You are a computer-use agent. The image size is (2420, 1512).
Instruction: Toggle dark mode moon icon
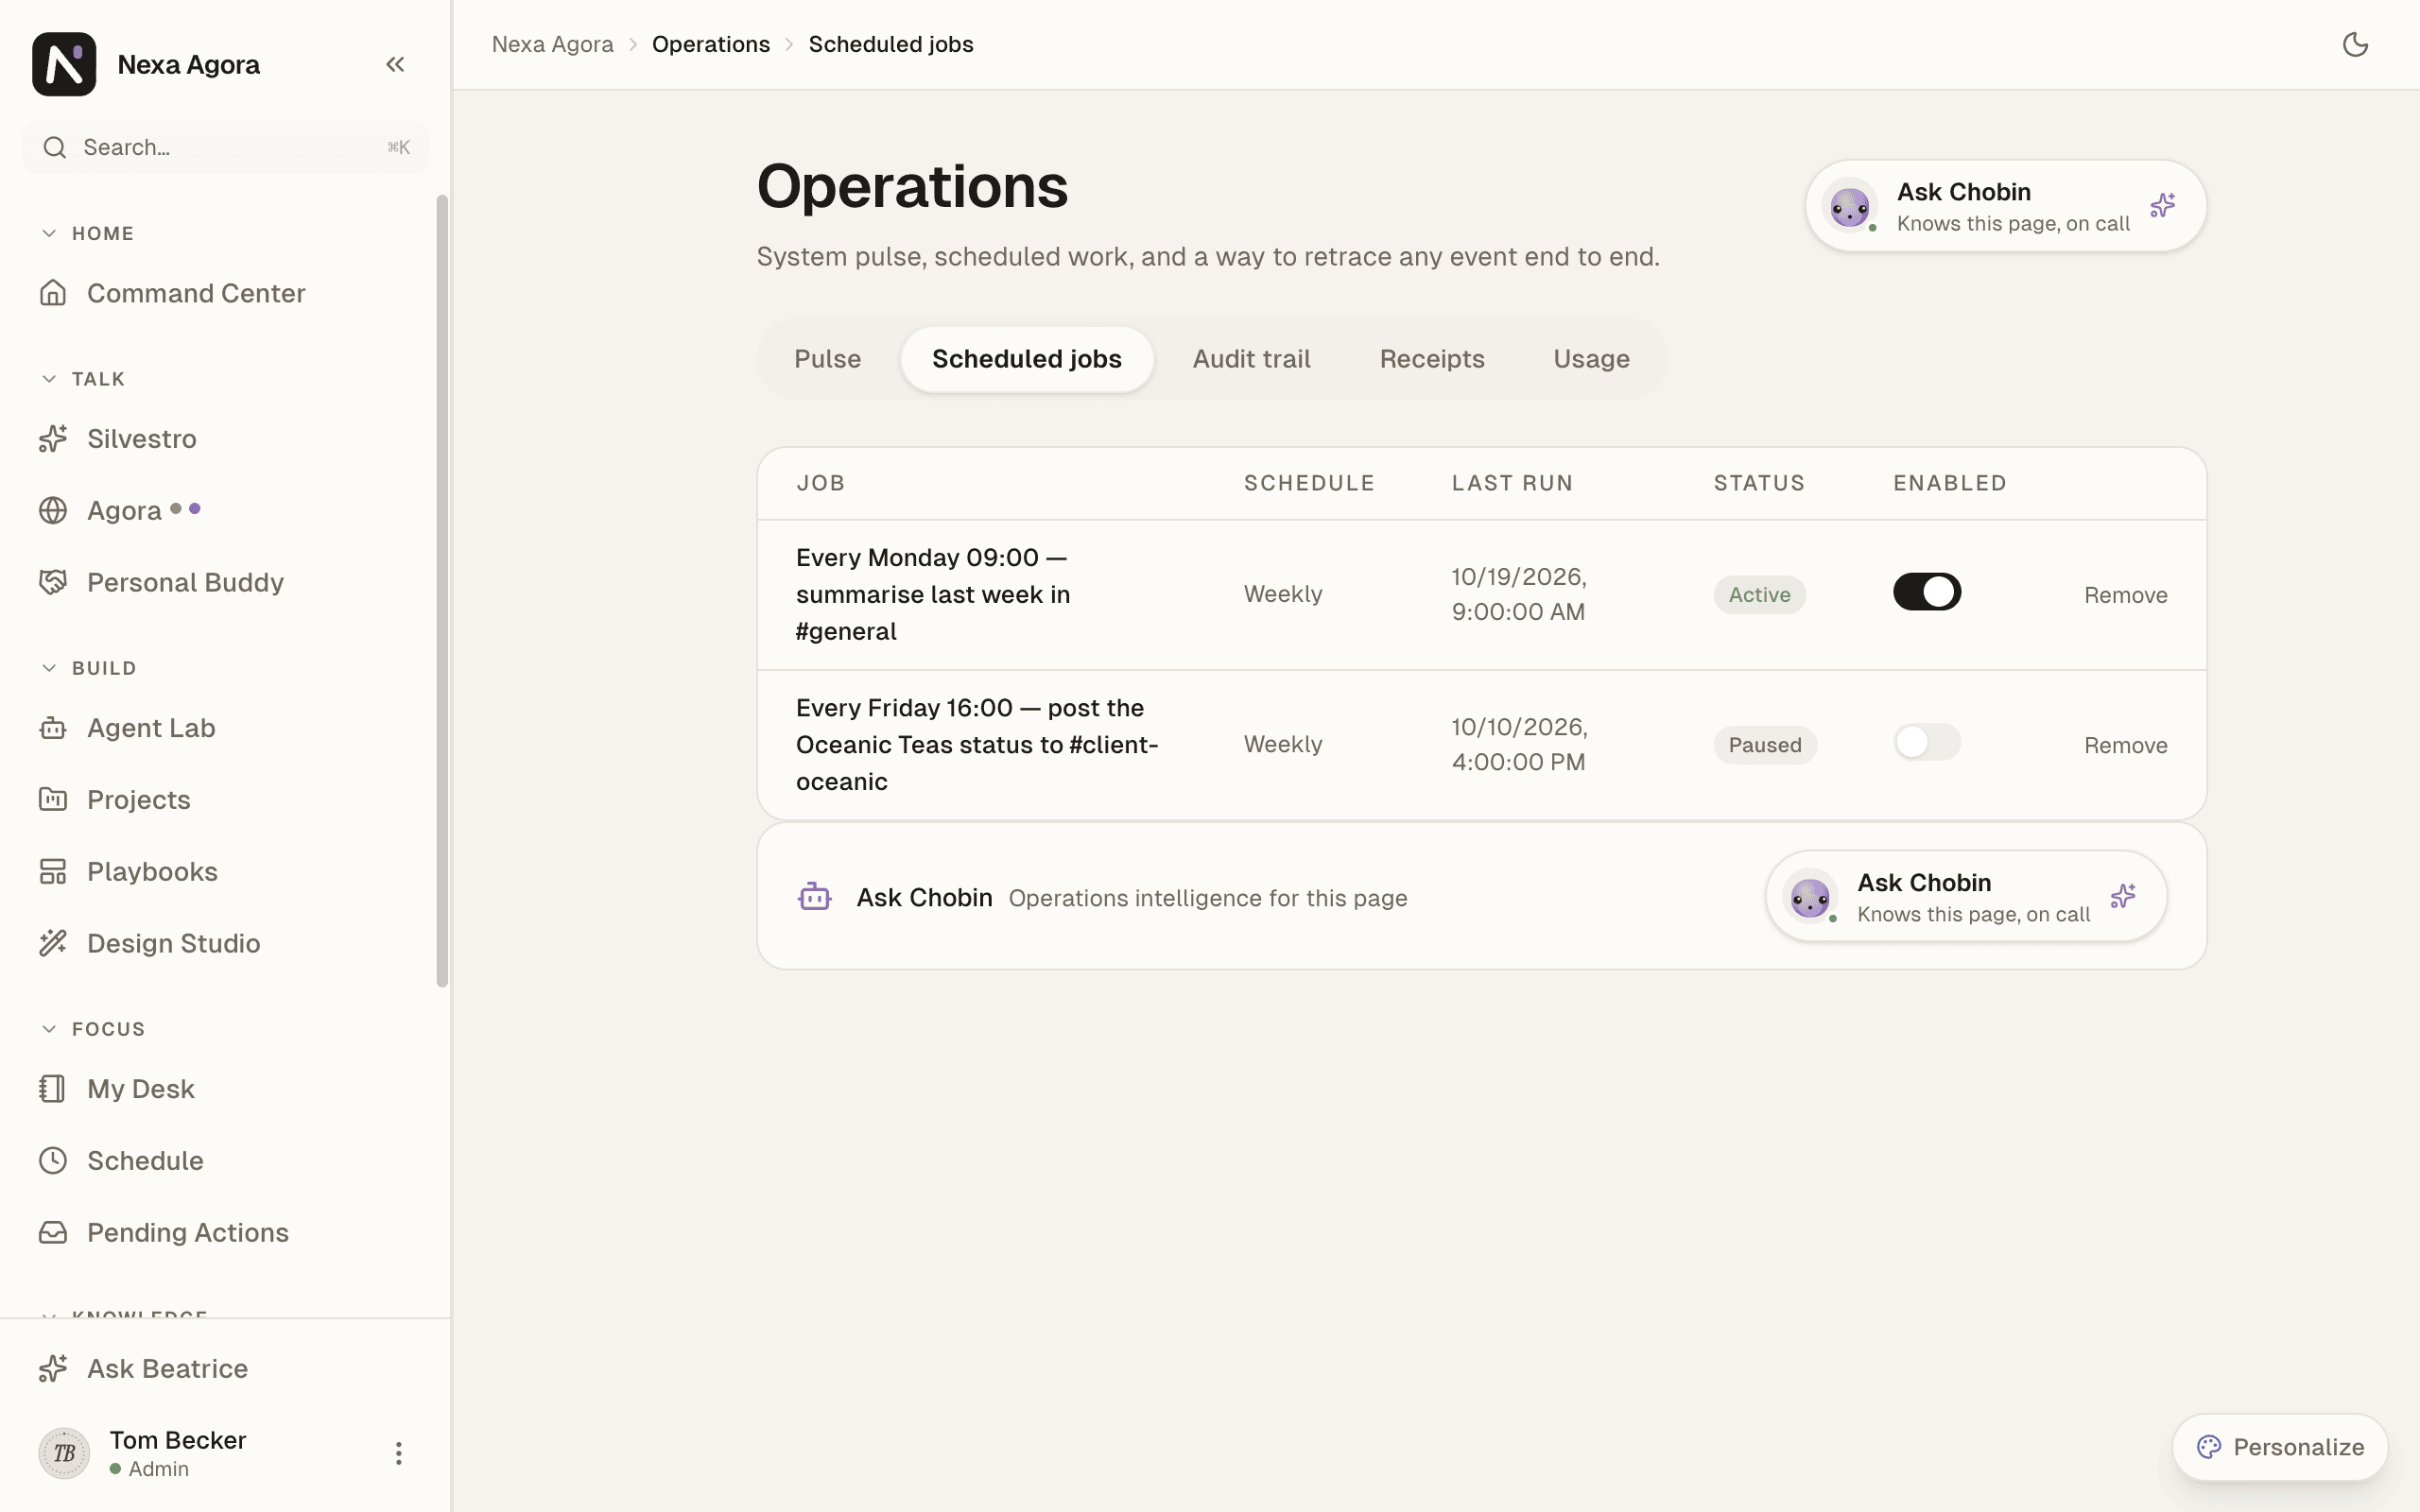pyautogui.click(x=2355, y=44)
